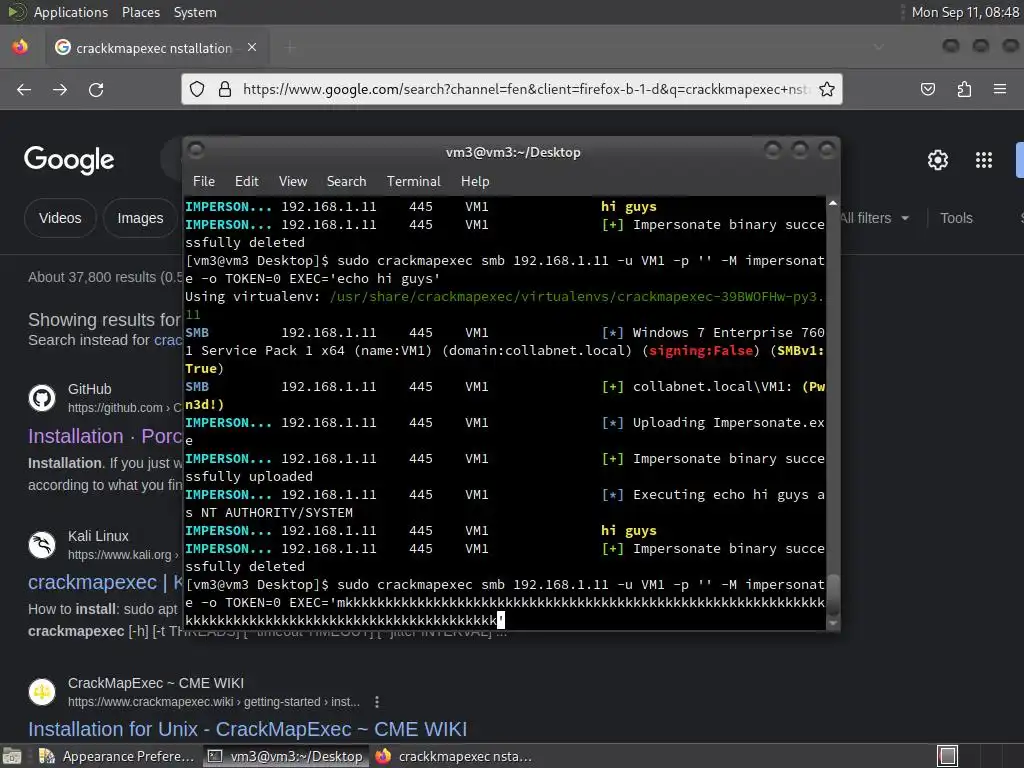Image resolution: width=1024 pixels, height=768 pixels.
Task: Expand the All filters dropdown
Action: pos(874,218)
